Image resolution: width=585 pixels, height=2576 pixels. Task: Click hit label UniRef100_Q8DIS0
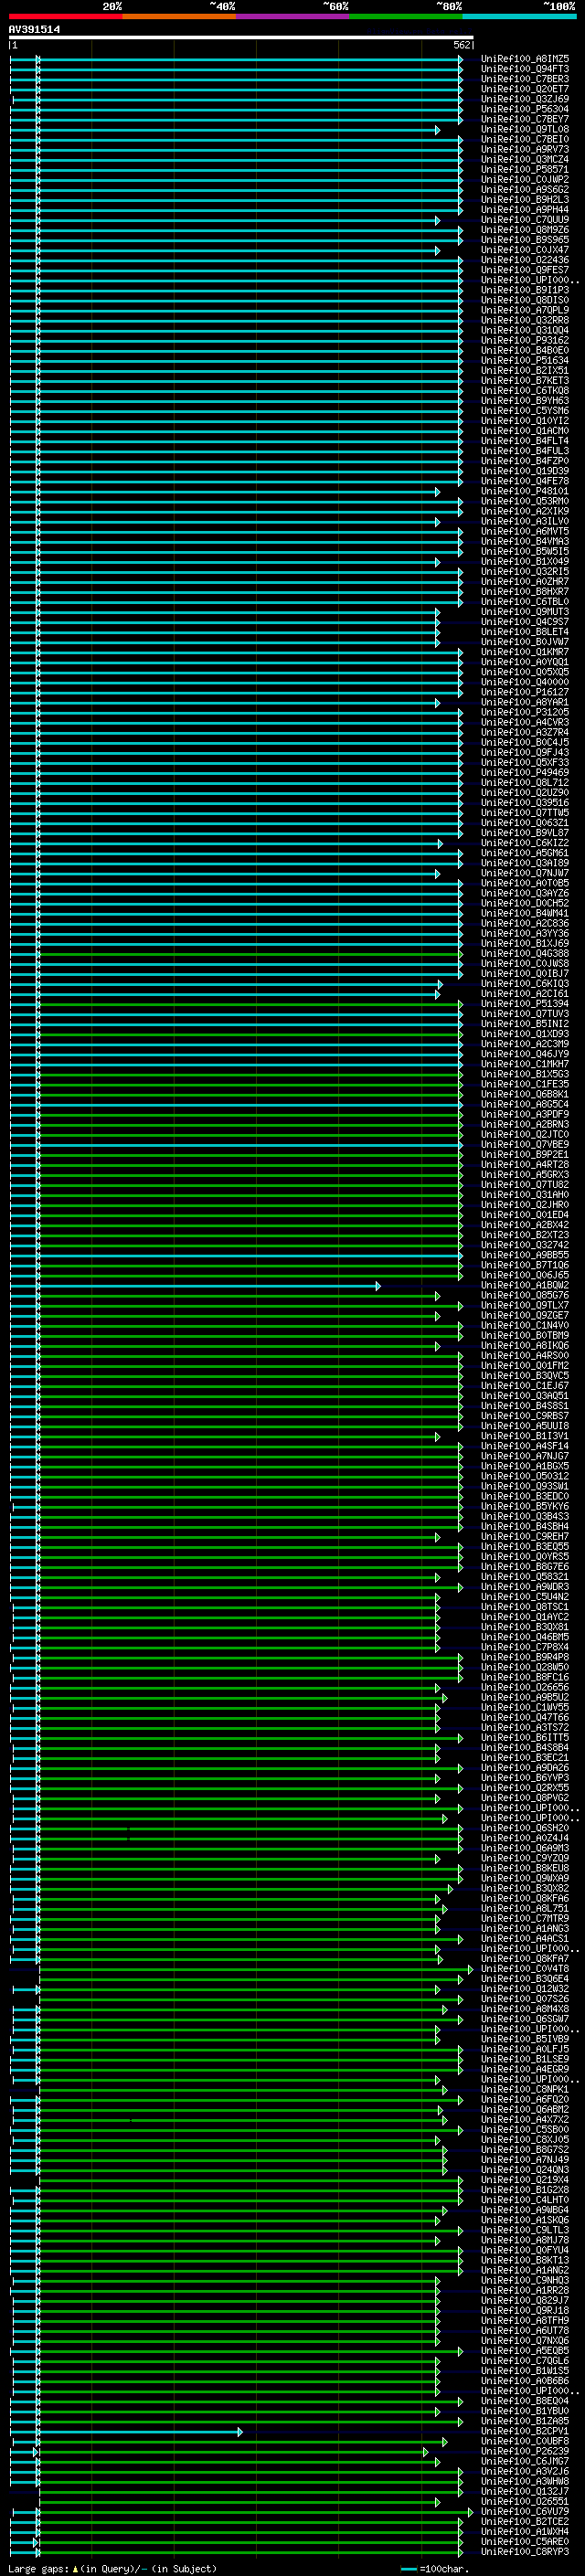click(x=525, y=300)
